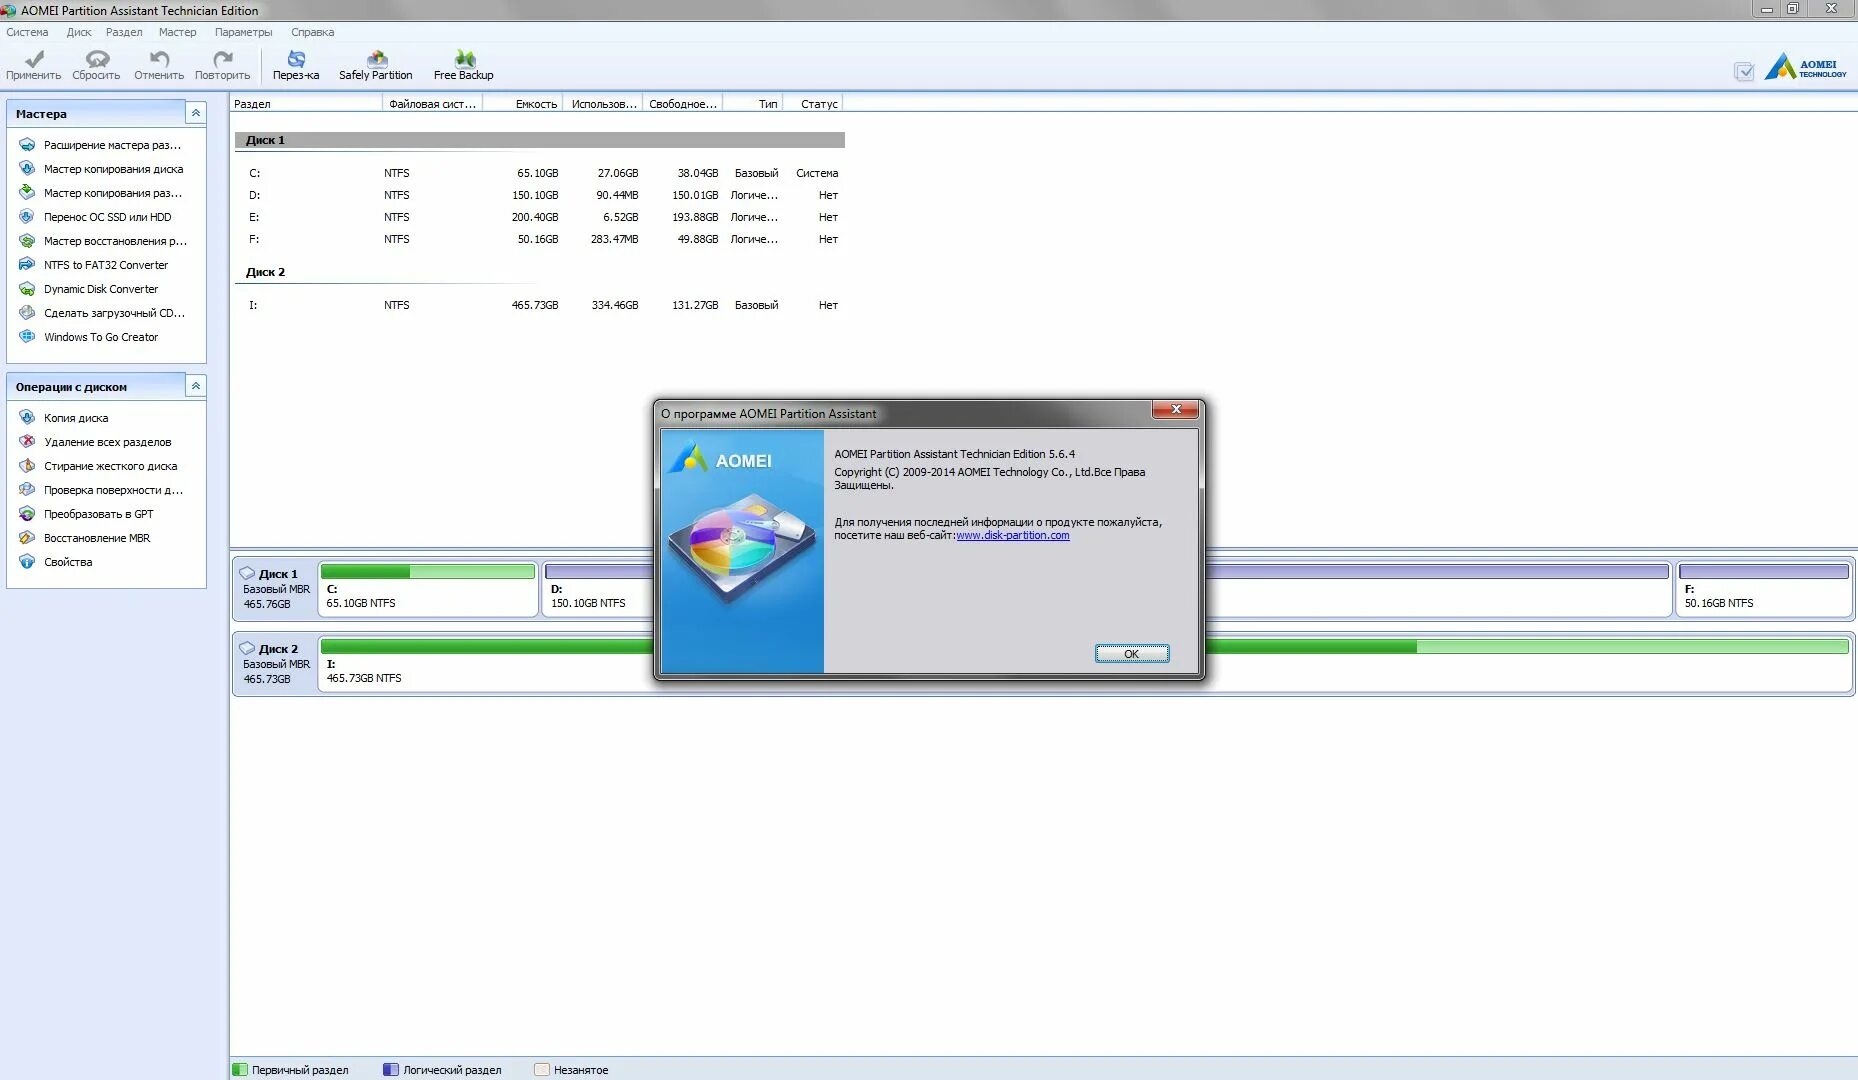Start the Перенос ОС SSD или HDD icon

pos(27,217)
